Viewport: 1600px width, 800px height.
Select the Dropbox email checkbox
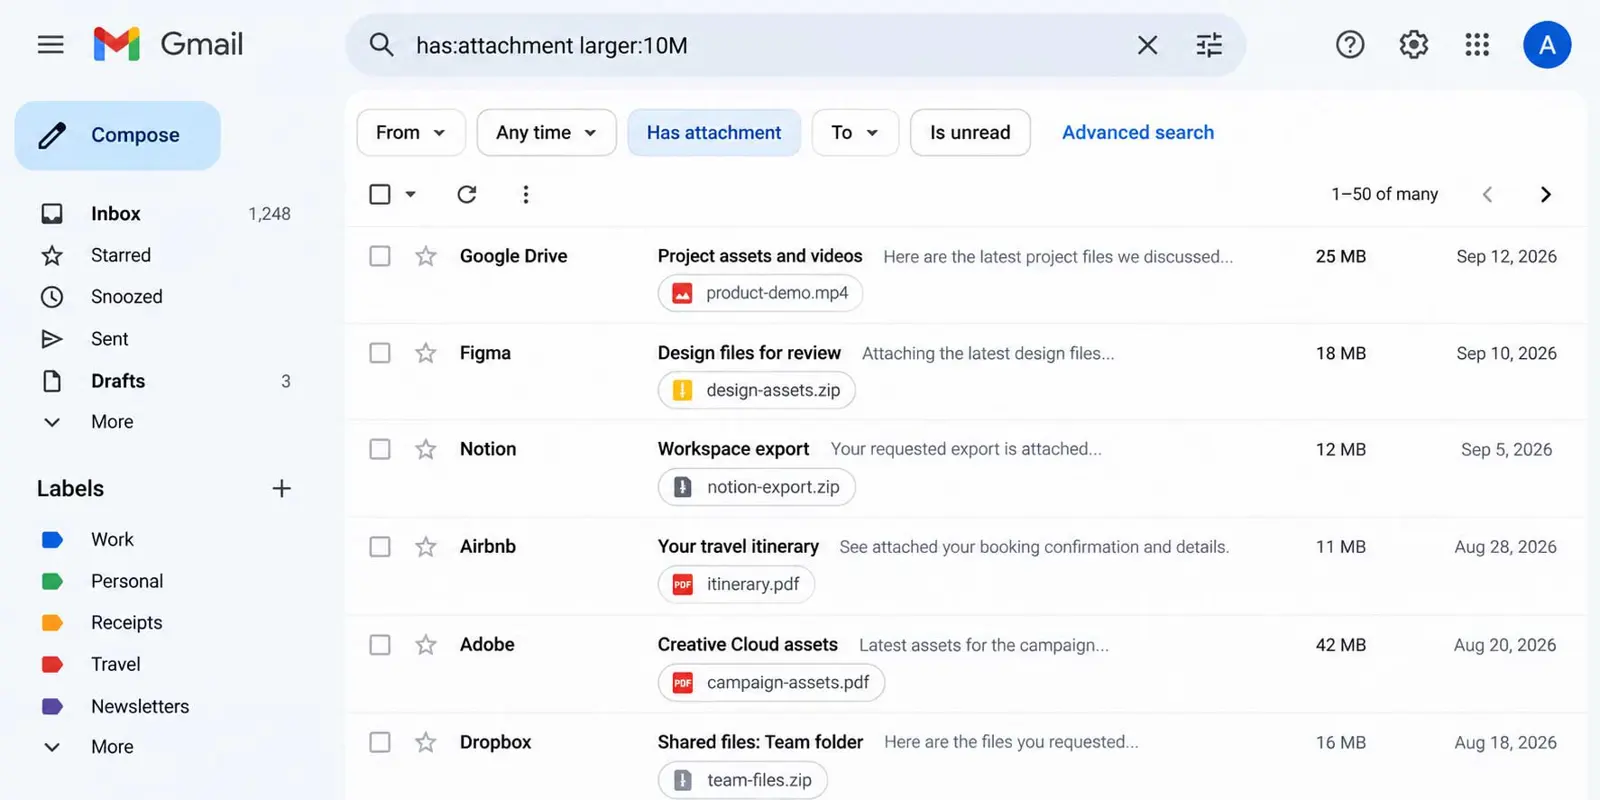point(380,742)
